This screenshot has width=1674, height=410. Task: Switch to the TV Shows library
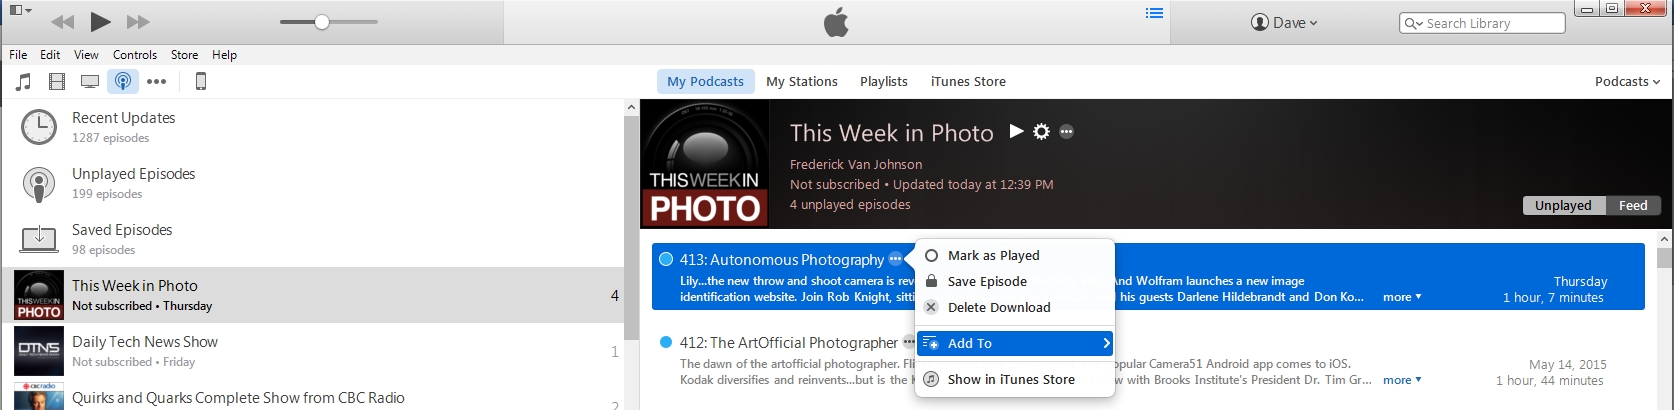click(90, 82)
